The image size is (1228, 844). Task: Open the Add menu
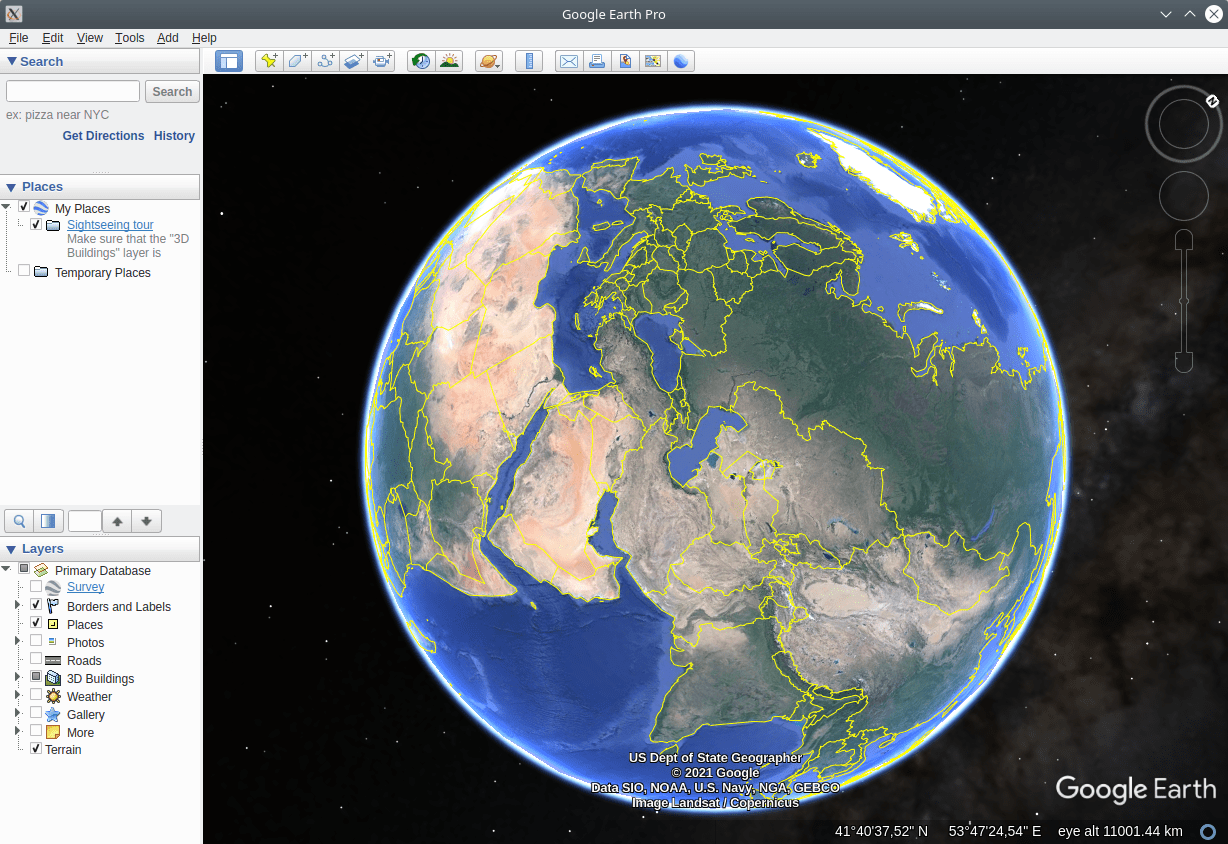166,38
